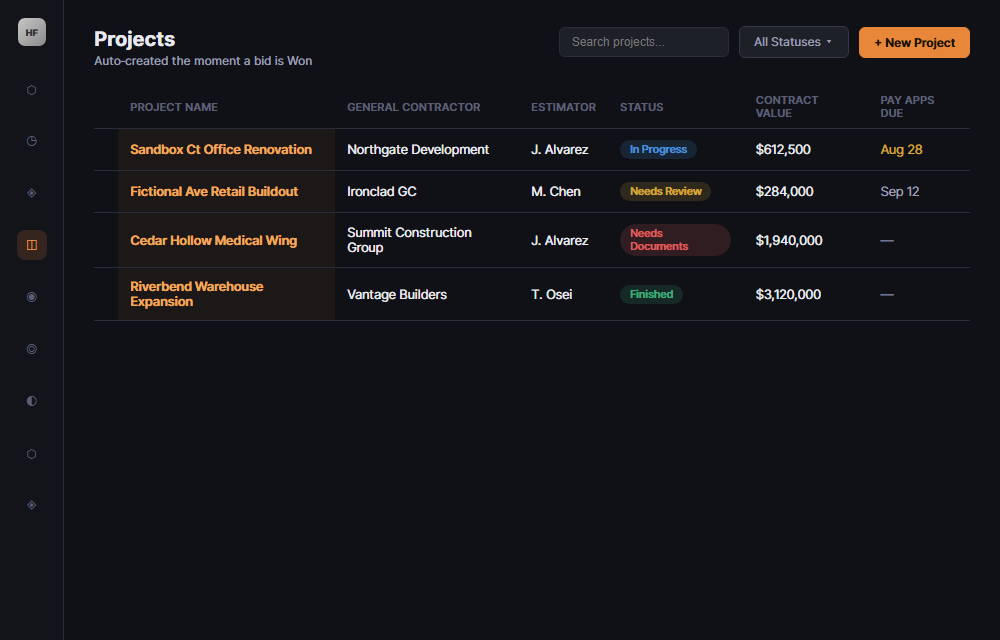
Task: Open the filled-dot circle sidebar icon
Action: click(31, 296)
